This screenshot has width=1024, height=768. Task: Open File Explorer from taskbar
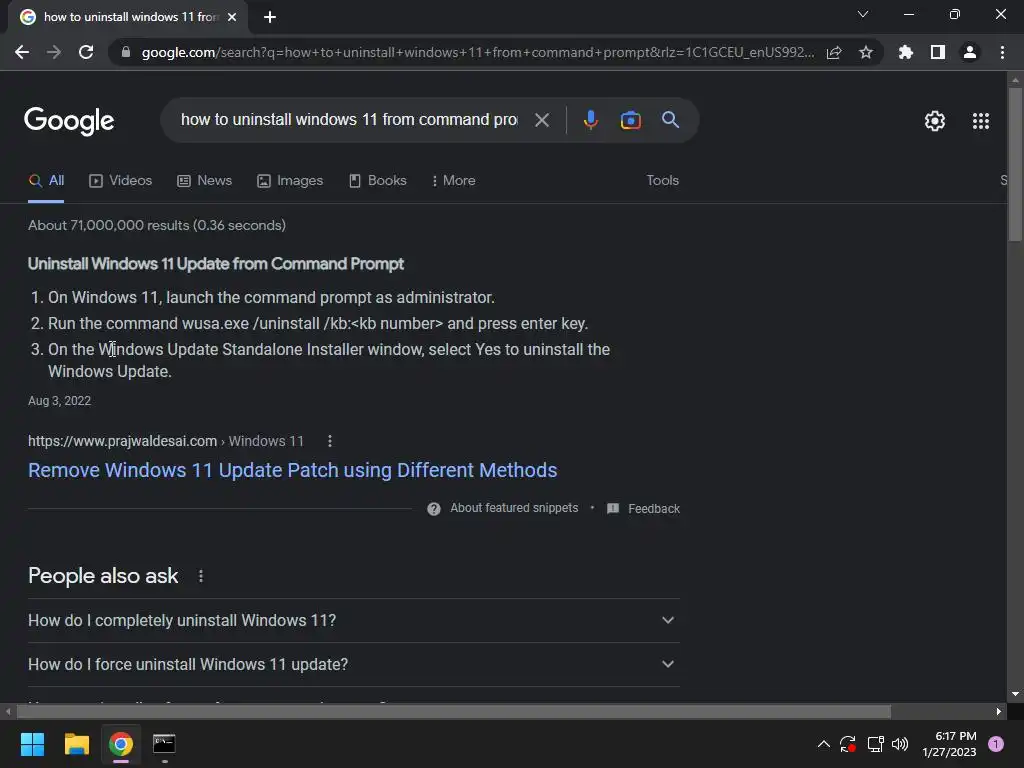tap(76, 744)
